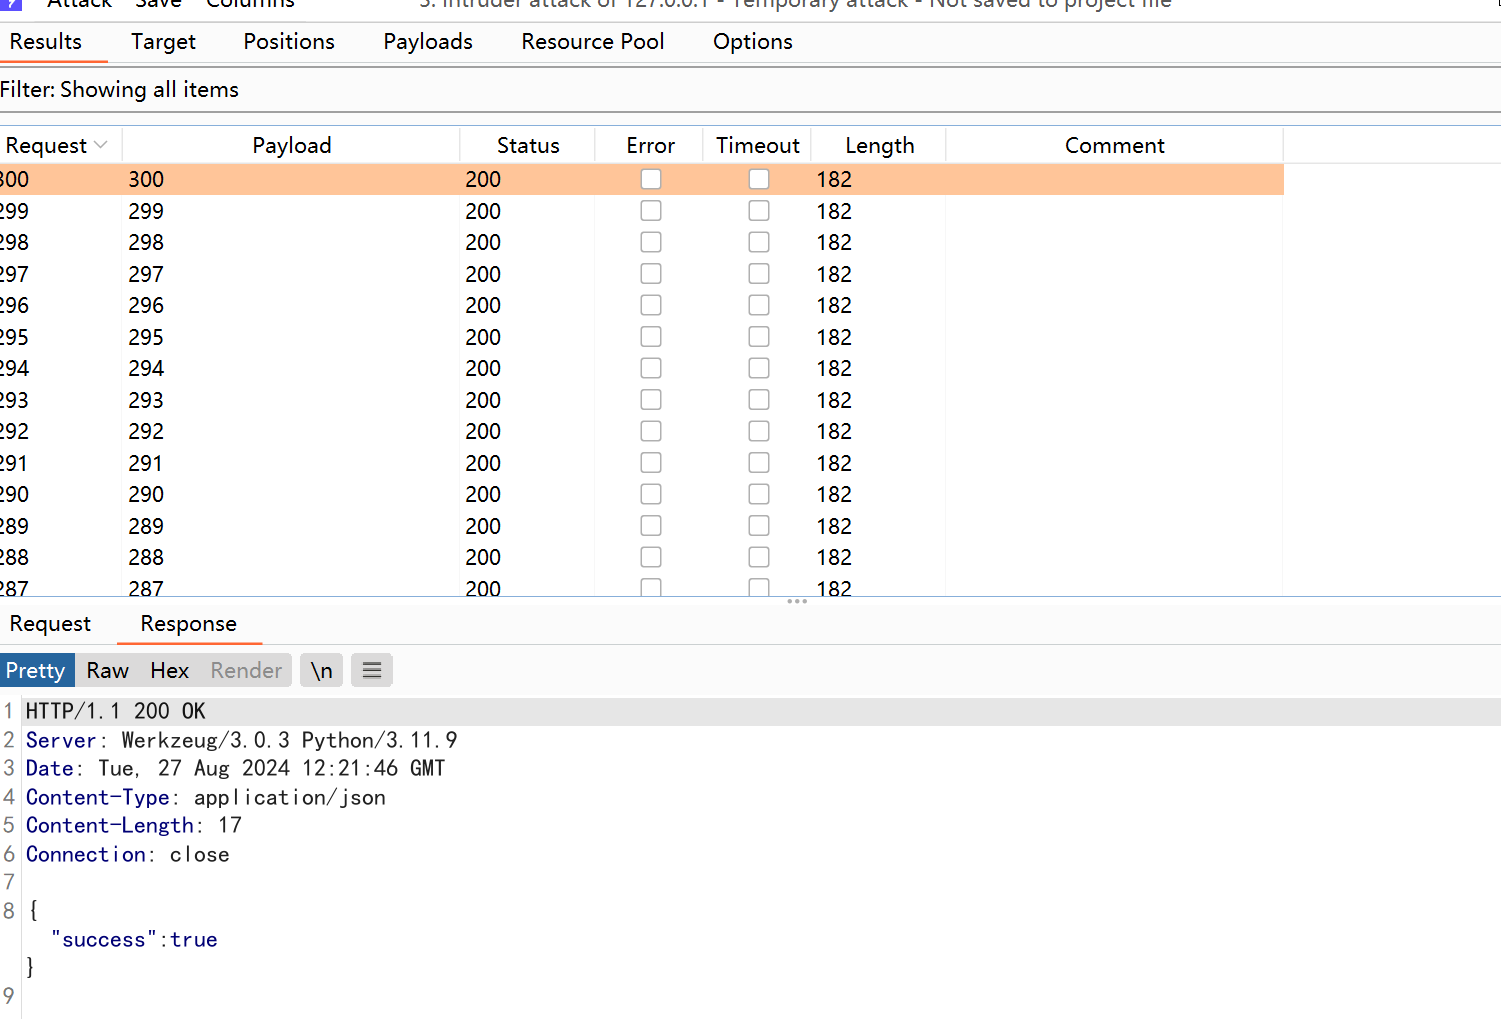Open the Columns menu
The height and width of the screenshot is (1019, 1501).
249,5
